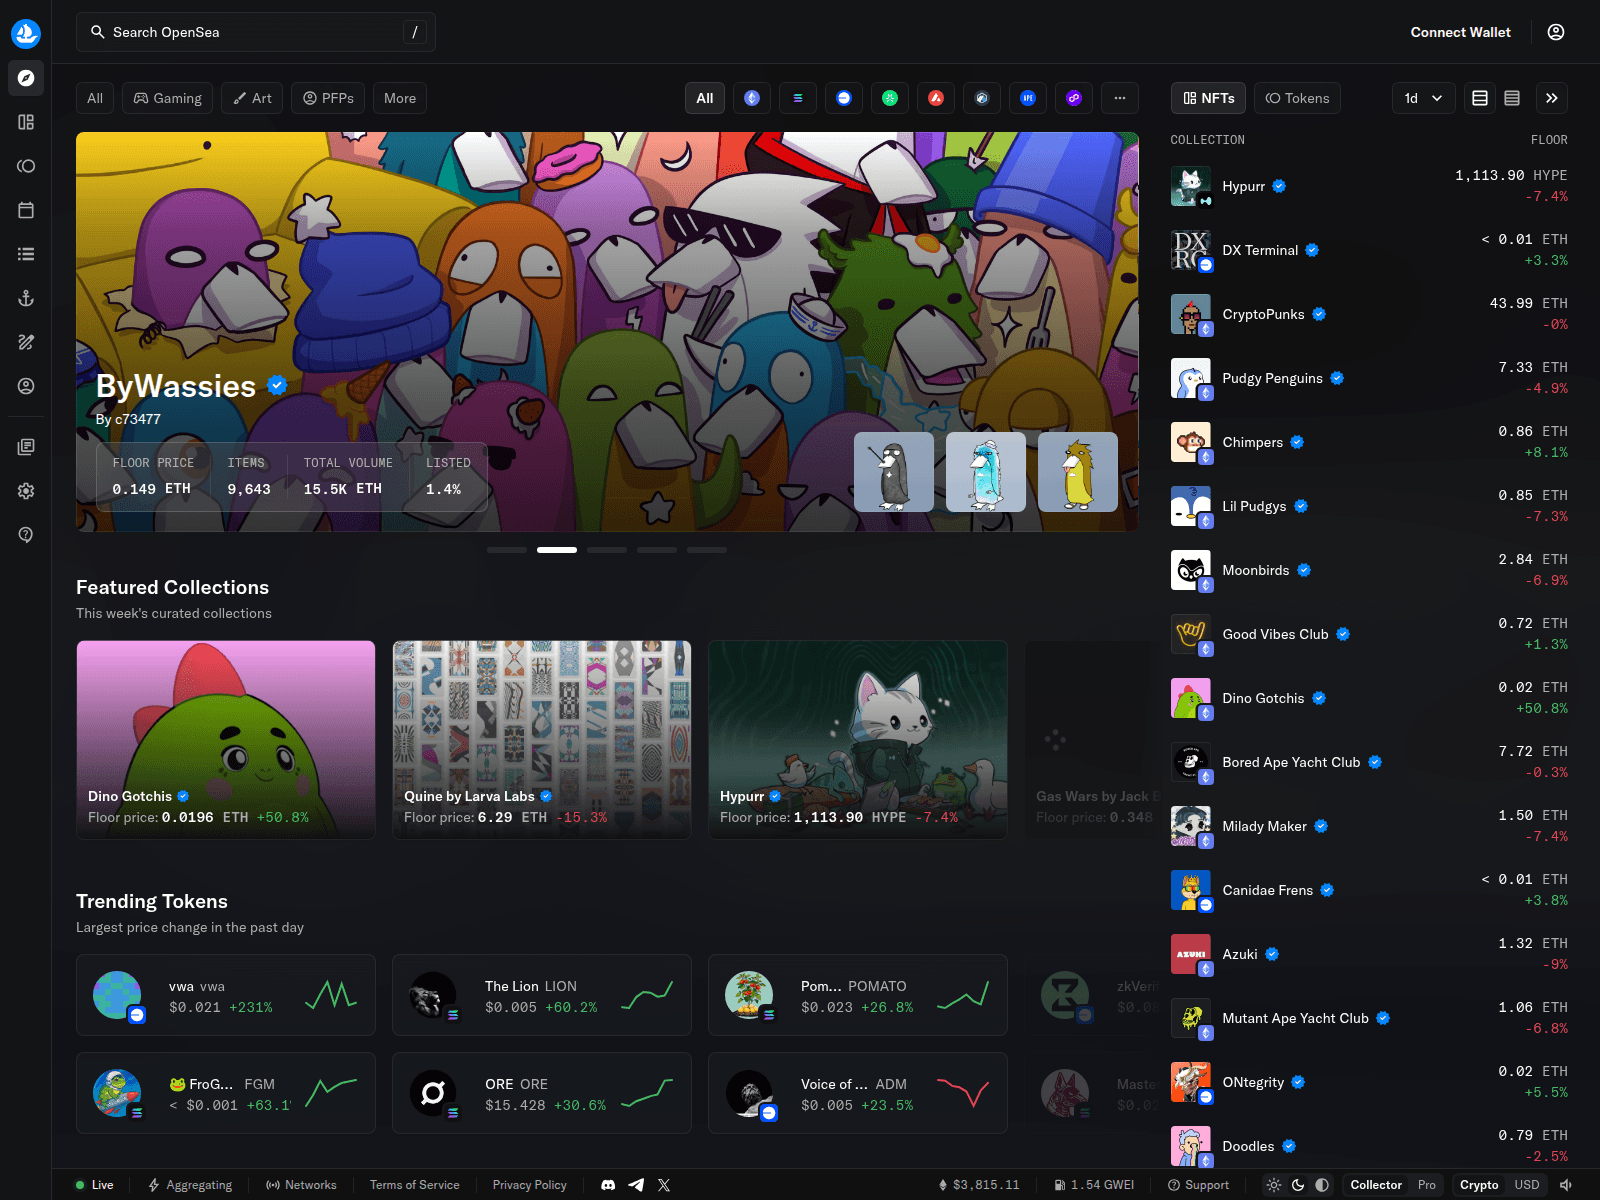
Task: Toggle sound speaker icon in footer
Action: 1566,1185
